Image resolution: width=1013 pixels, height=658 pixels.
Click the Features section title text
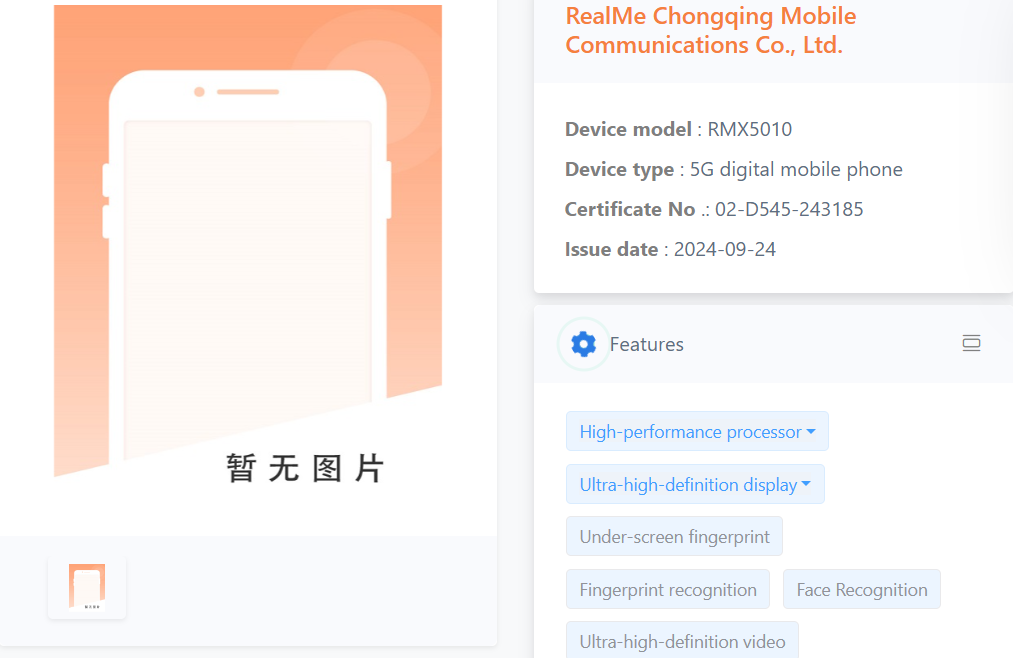(646, 344)
